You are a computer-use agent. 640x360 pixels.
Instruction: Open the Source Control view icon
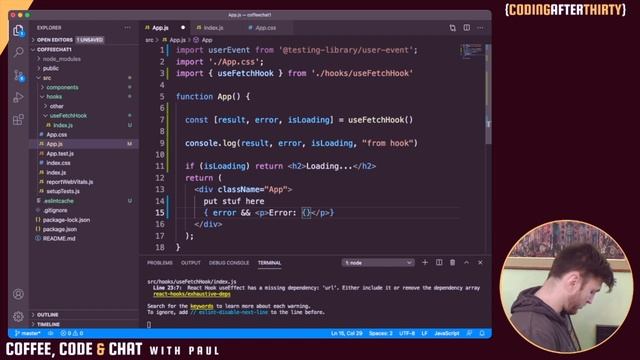pyautogui.click(x=18, y=75)
